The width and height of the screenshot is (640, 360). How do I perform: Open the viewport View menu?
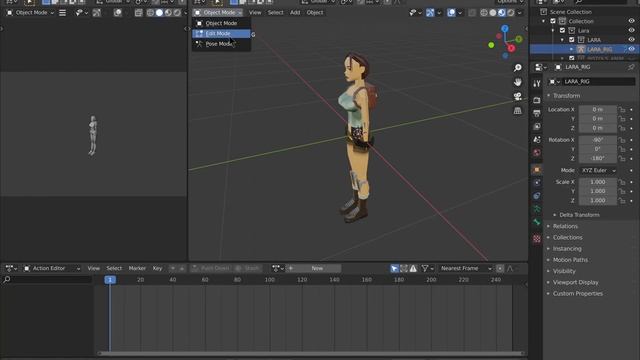(x=255, y=13)
